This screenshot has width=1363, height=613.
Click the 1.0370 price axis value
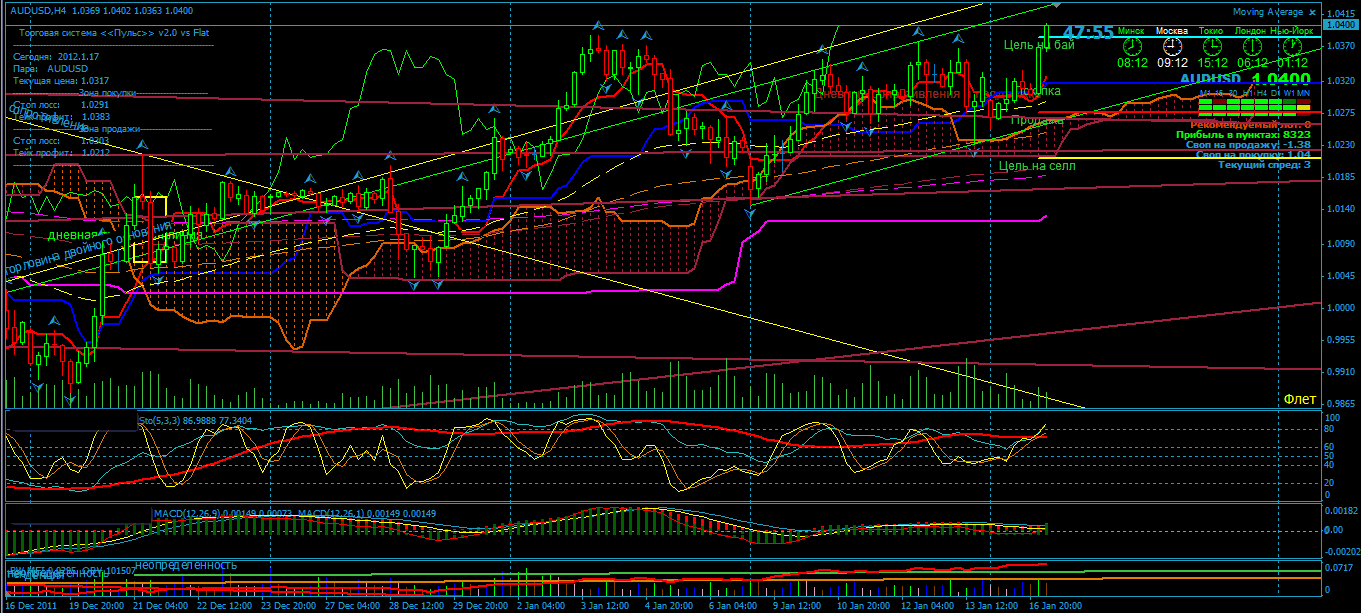click(1339, 46)
